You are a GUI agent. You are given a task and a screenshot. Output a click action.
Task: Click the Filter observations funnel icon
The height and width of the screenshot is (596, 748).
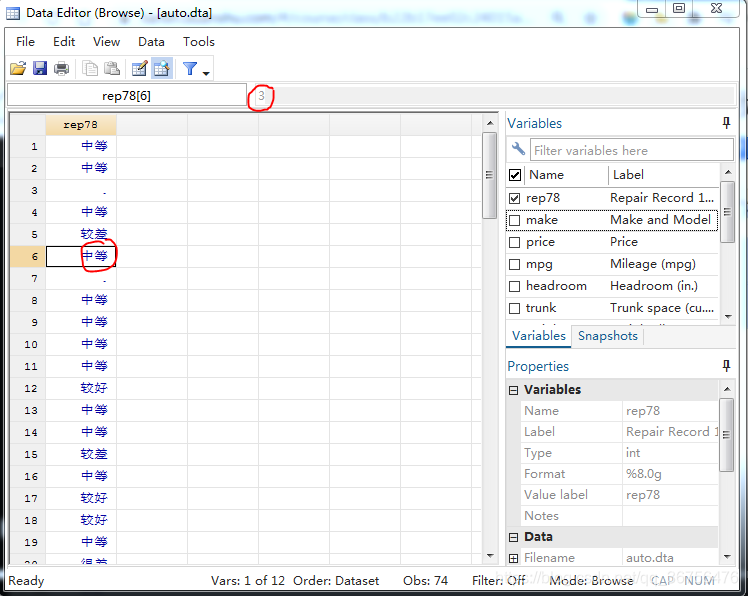(x=190, y=69)
